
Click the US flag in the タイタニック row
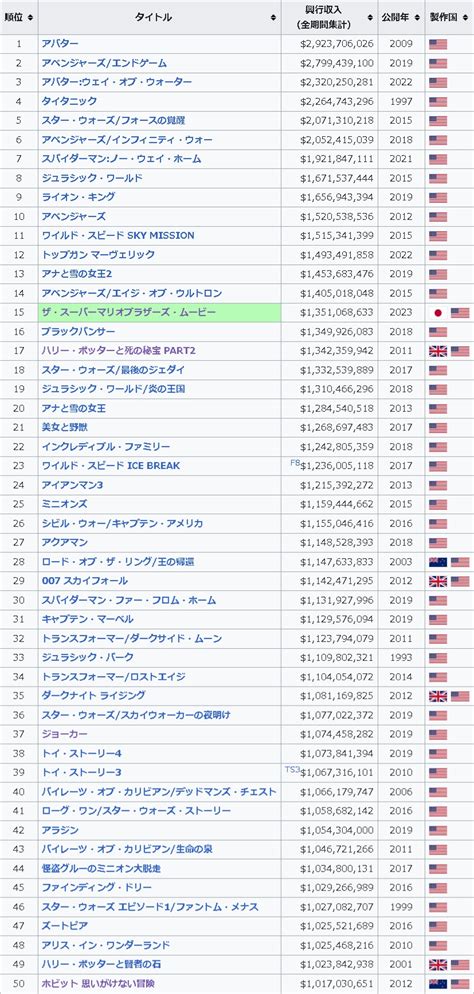coord(438,101)
